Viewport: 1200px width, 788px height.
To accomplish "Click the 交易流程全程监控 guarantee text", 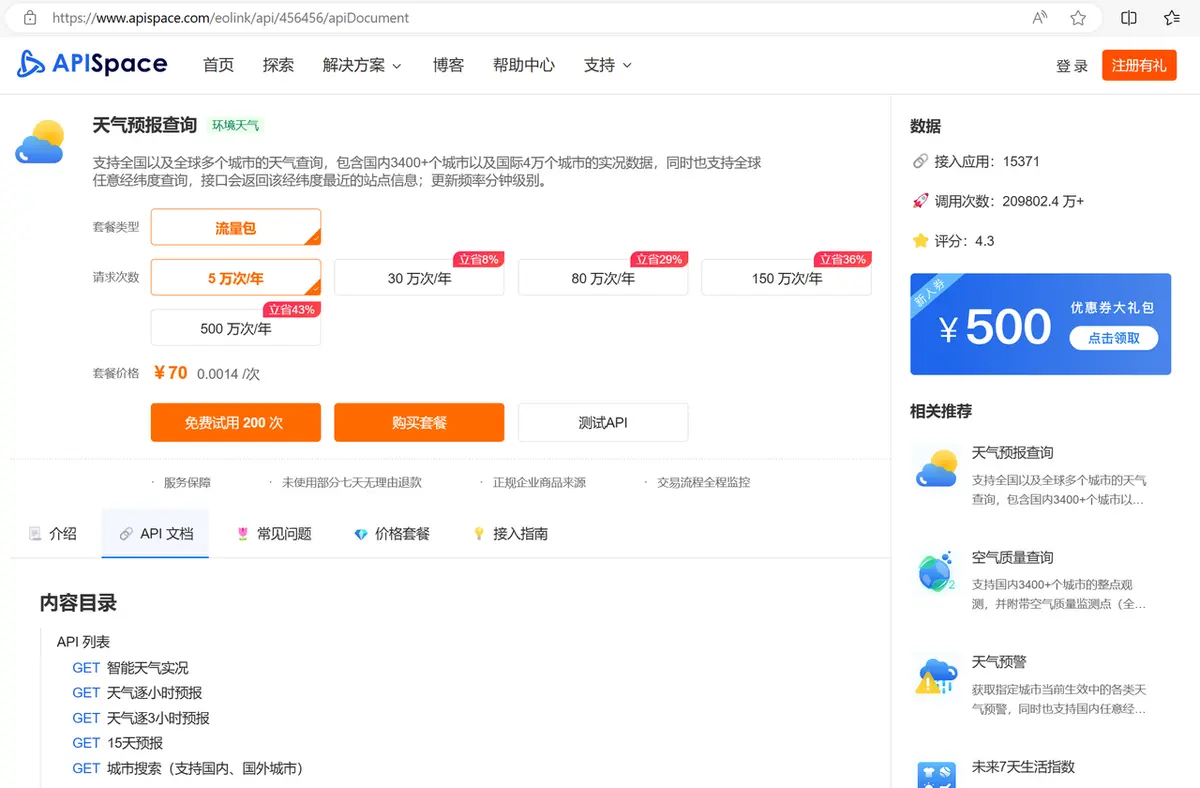I will [x=703, y=482].
